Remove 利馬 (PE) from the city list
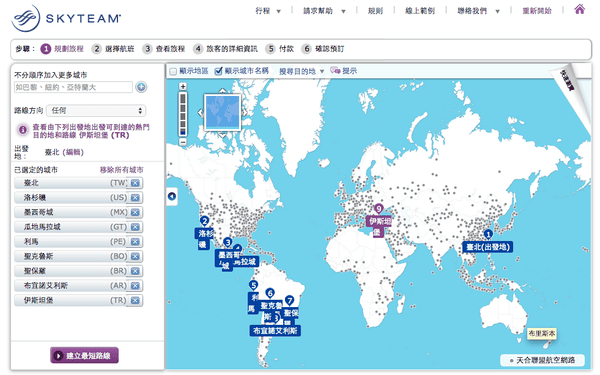 pyautogui.click(x=135, y=242)
